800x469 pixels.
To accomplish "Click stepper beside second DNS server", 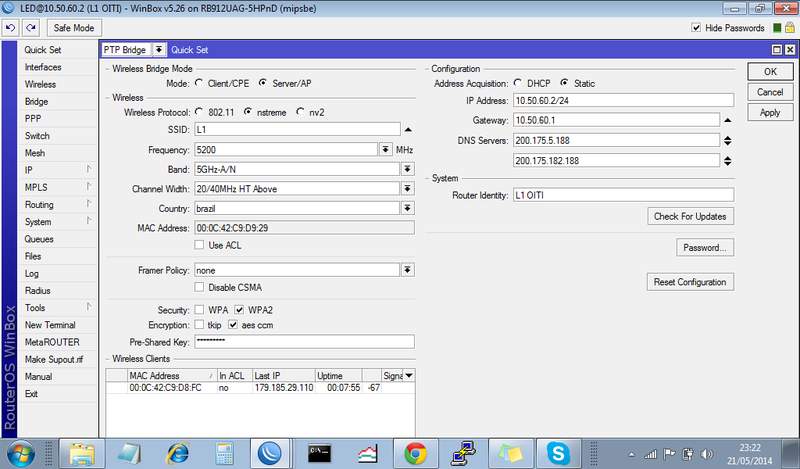I will click(x=728, y=161).
